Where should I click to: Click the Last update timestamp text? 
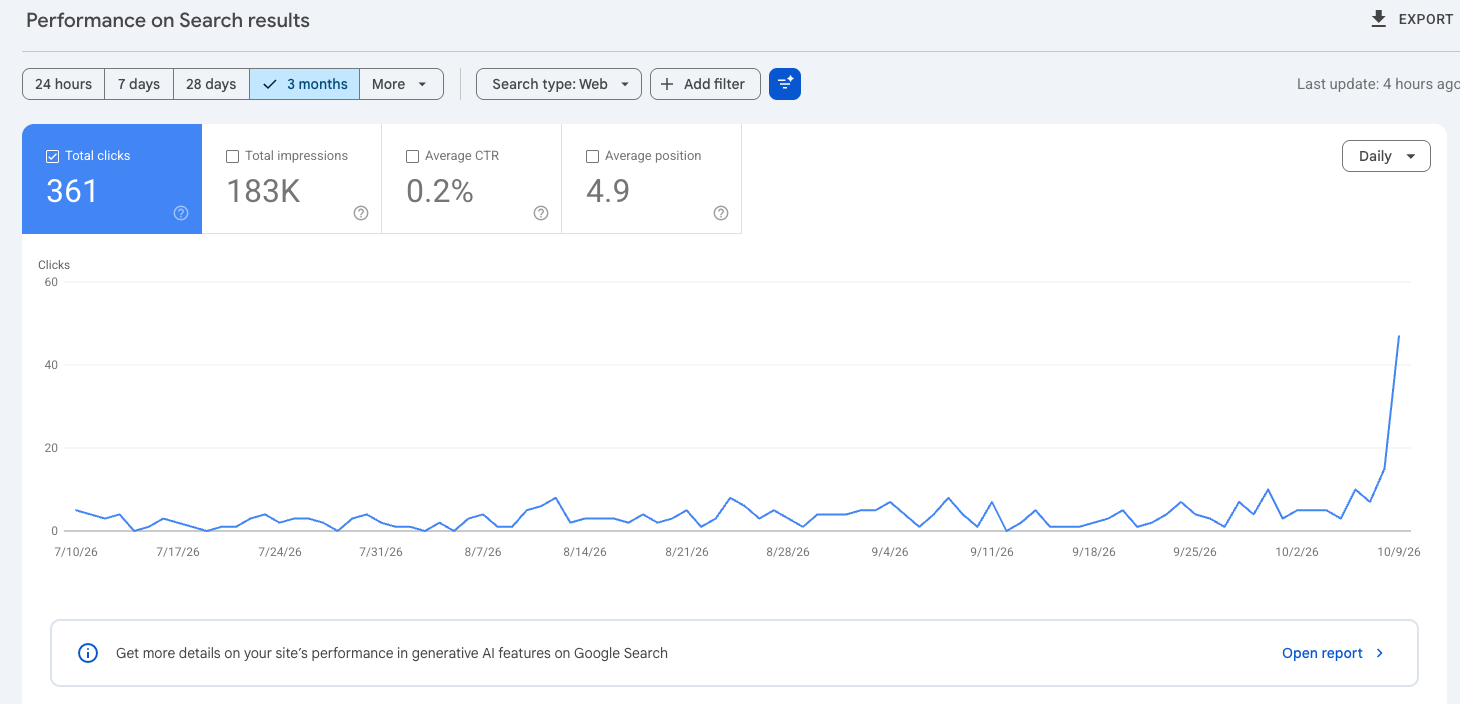[1378, 84]
